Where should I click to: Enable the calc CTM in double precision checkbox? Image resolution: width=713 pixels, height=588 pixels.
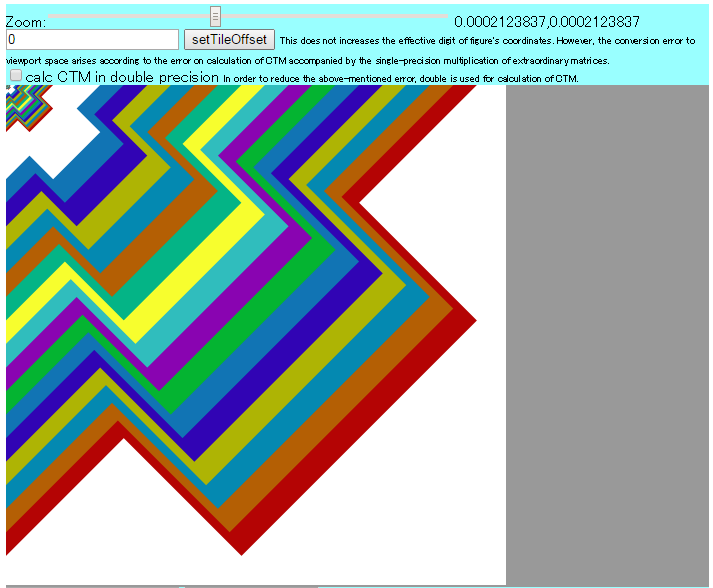pos(15,76)
